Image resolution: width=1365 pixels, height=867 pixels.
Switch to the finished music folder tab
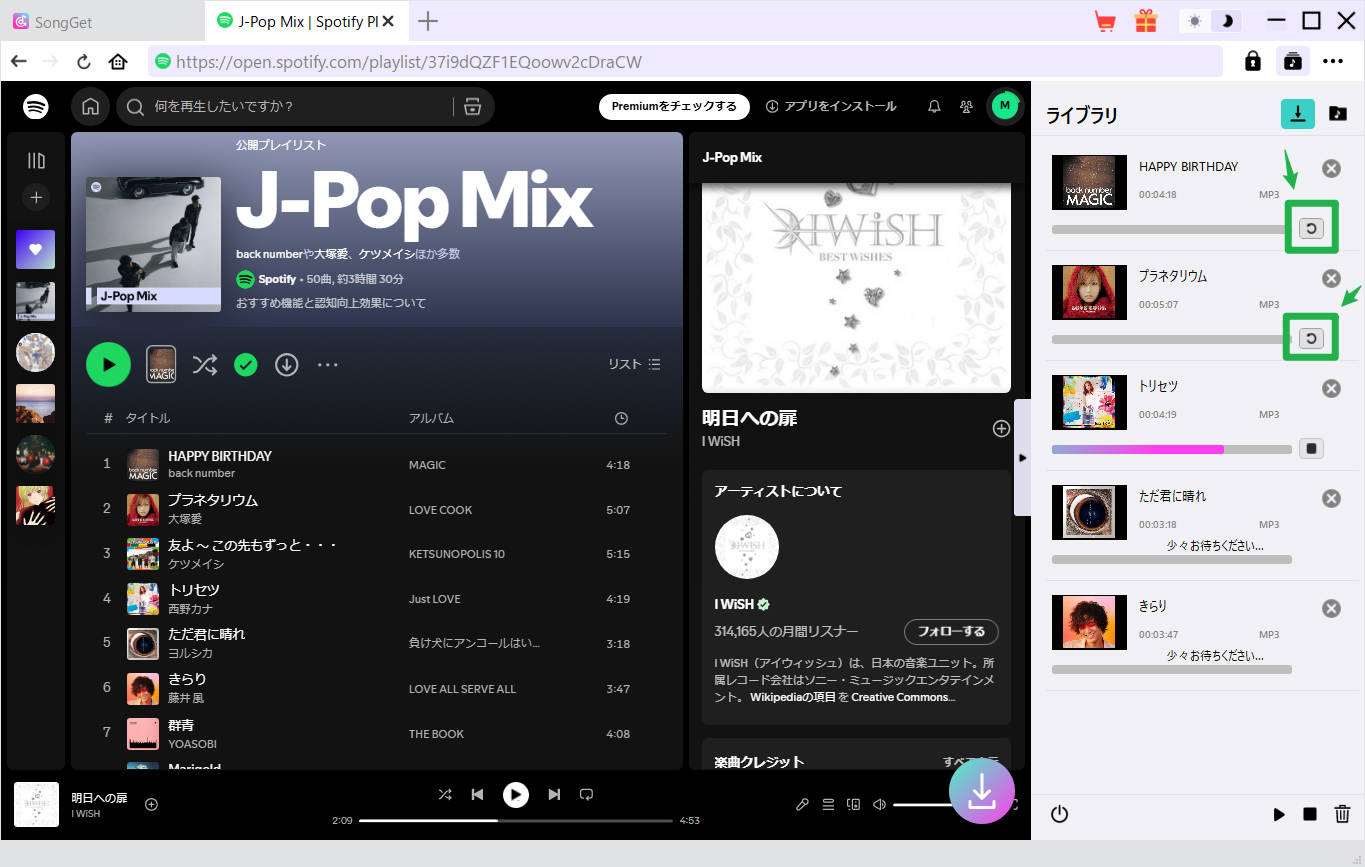coord(1338,114)
